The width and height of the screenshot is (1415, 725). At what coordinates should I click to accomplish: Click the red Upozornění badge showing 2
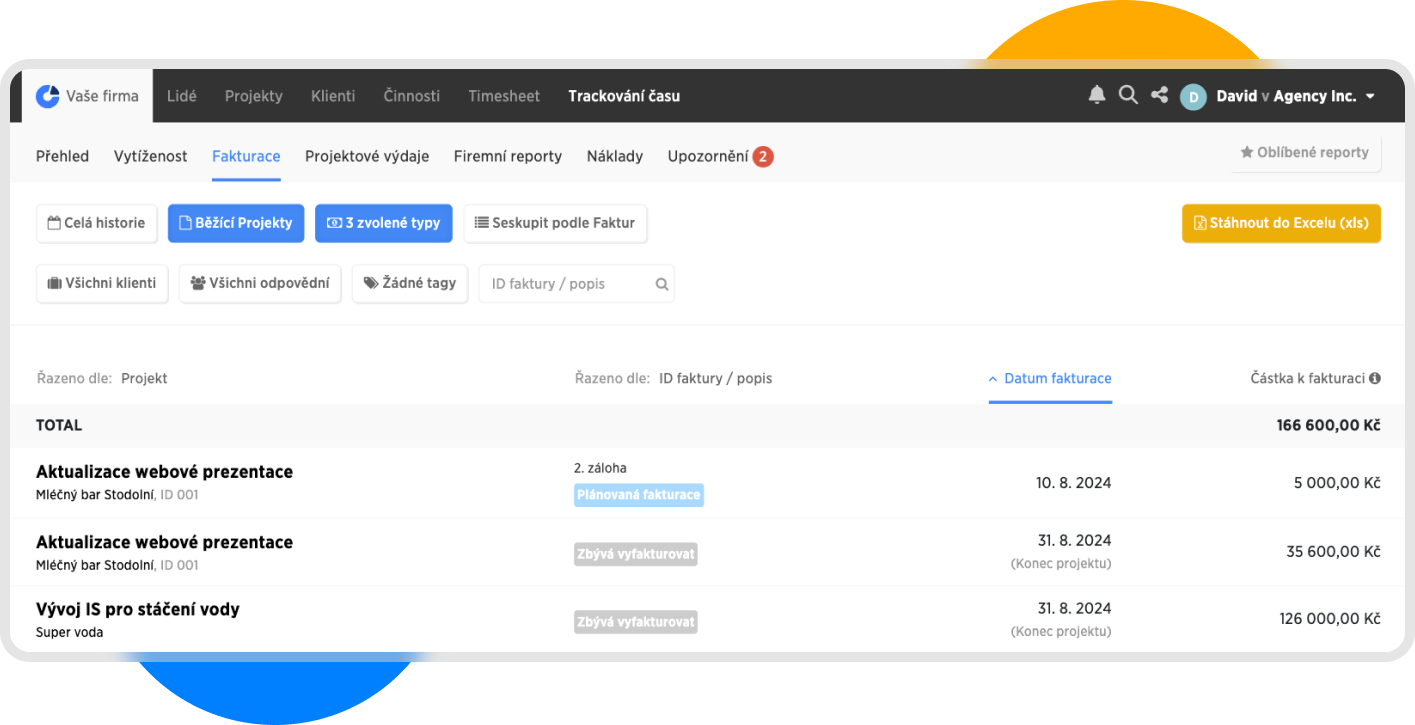pos(762,157)
